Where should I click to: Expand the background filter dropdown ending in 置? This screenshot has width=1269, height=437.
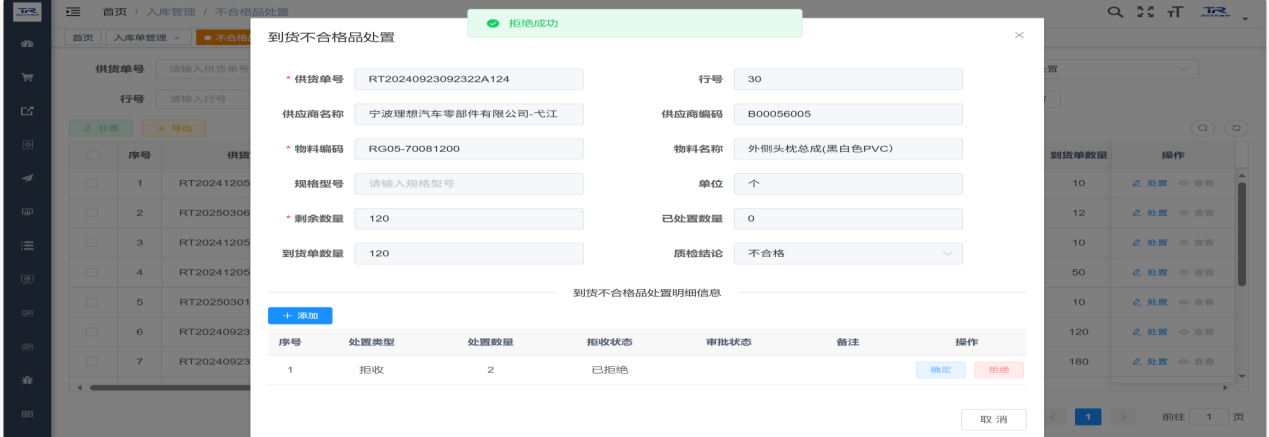(1120, 69)
